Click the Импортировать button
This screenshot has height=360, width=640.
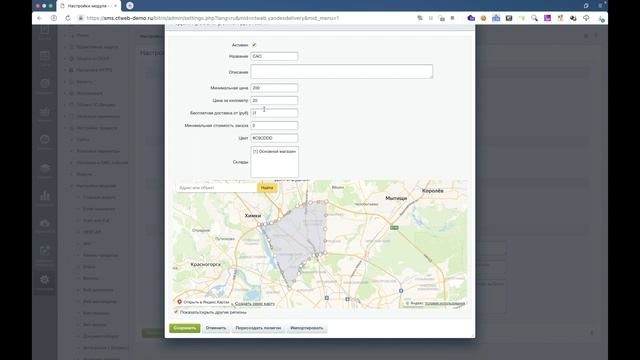307,328
